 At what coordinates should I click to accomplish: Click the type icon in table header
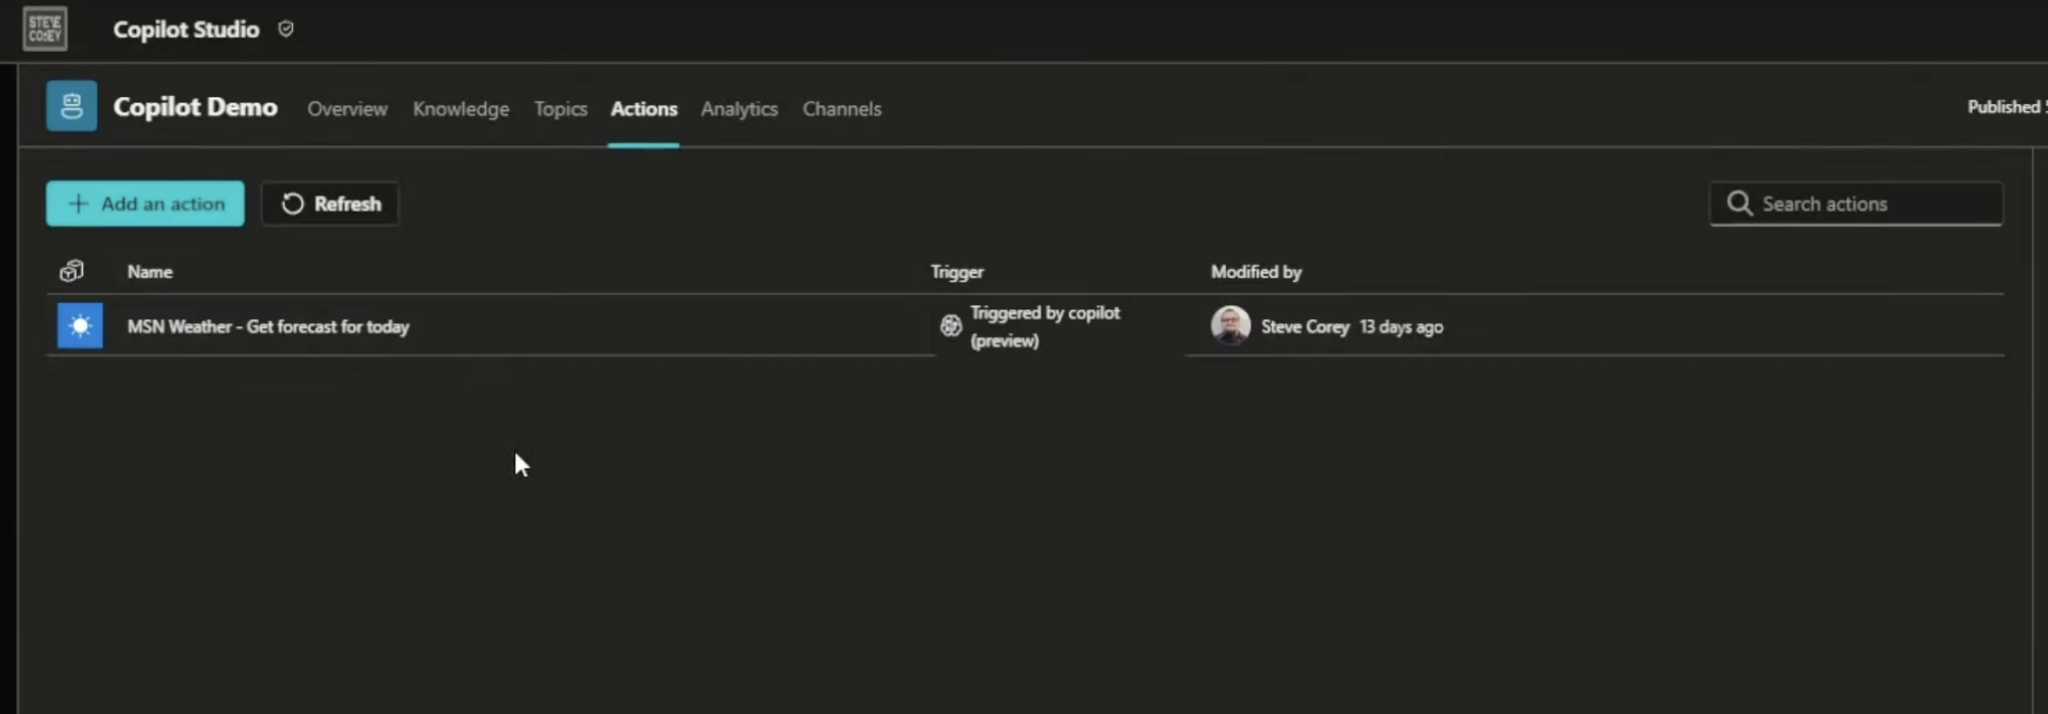[71, 271]
